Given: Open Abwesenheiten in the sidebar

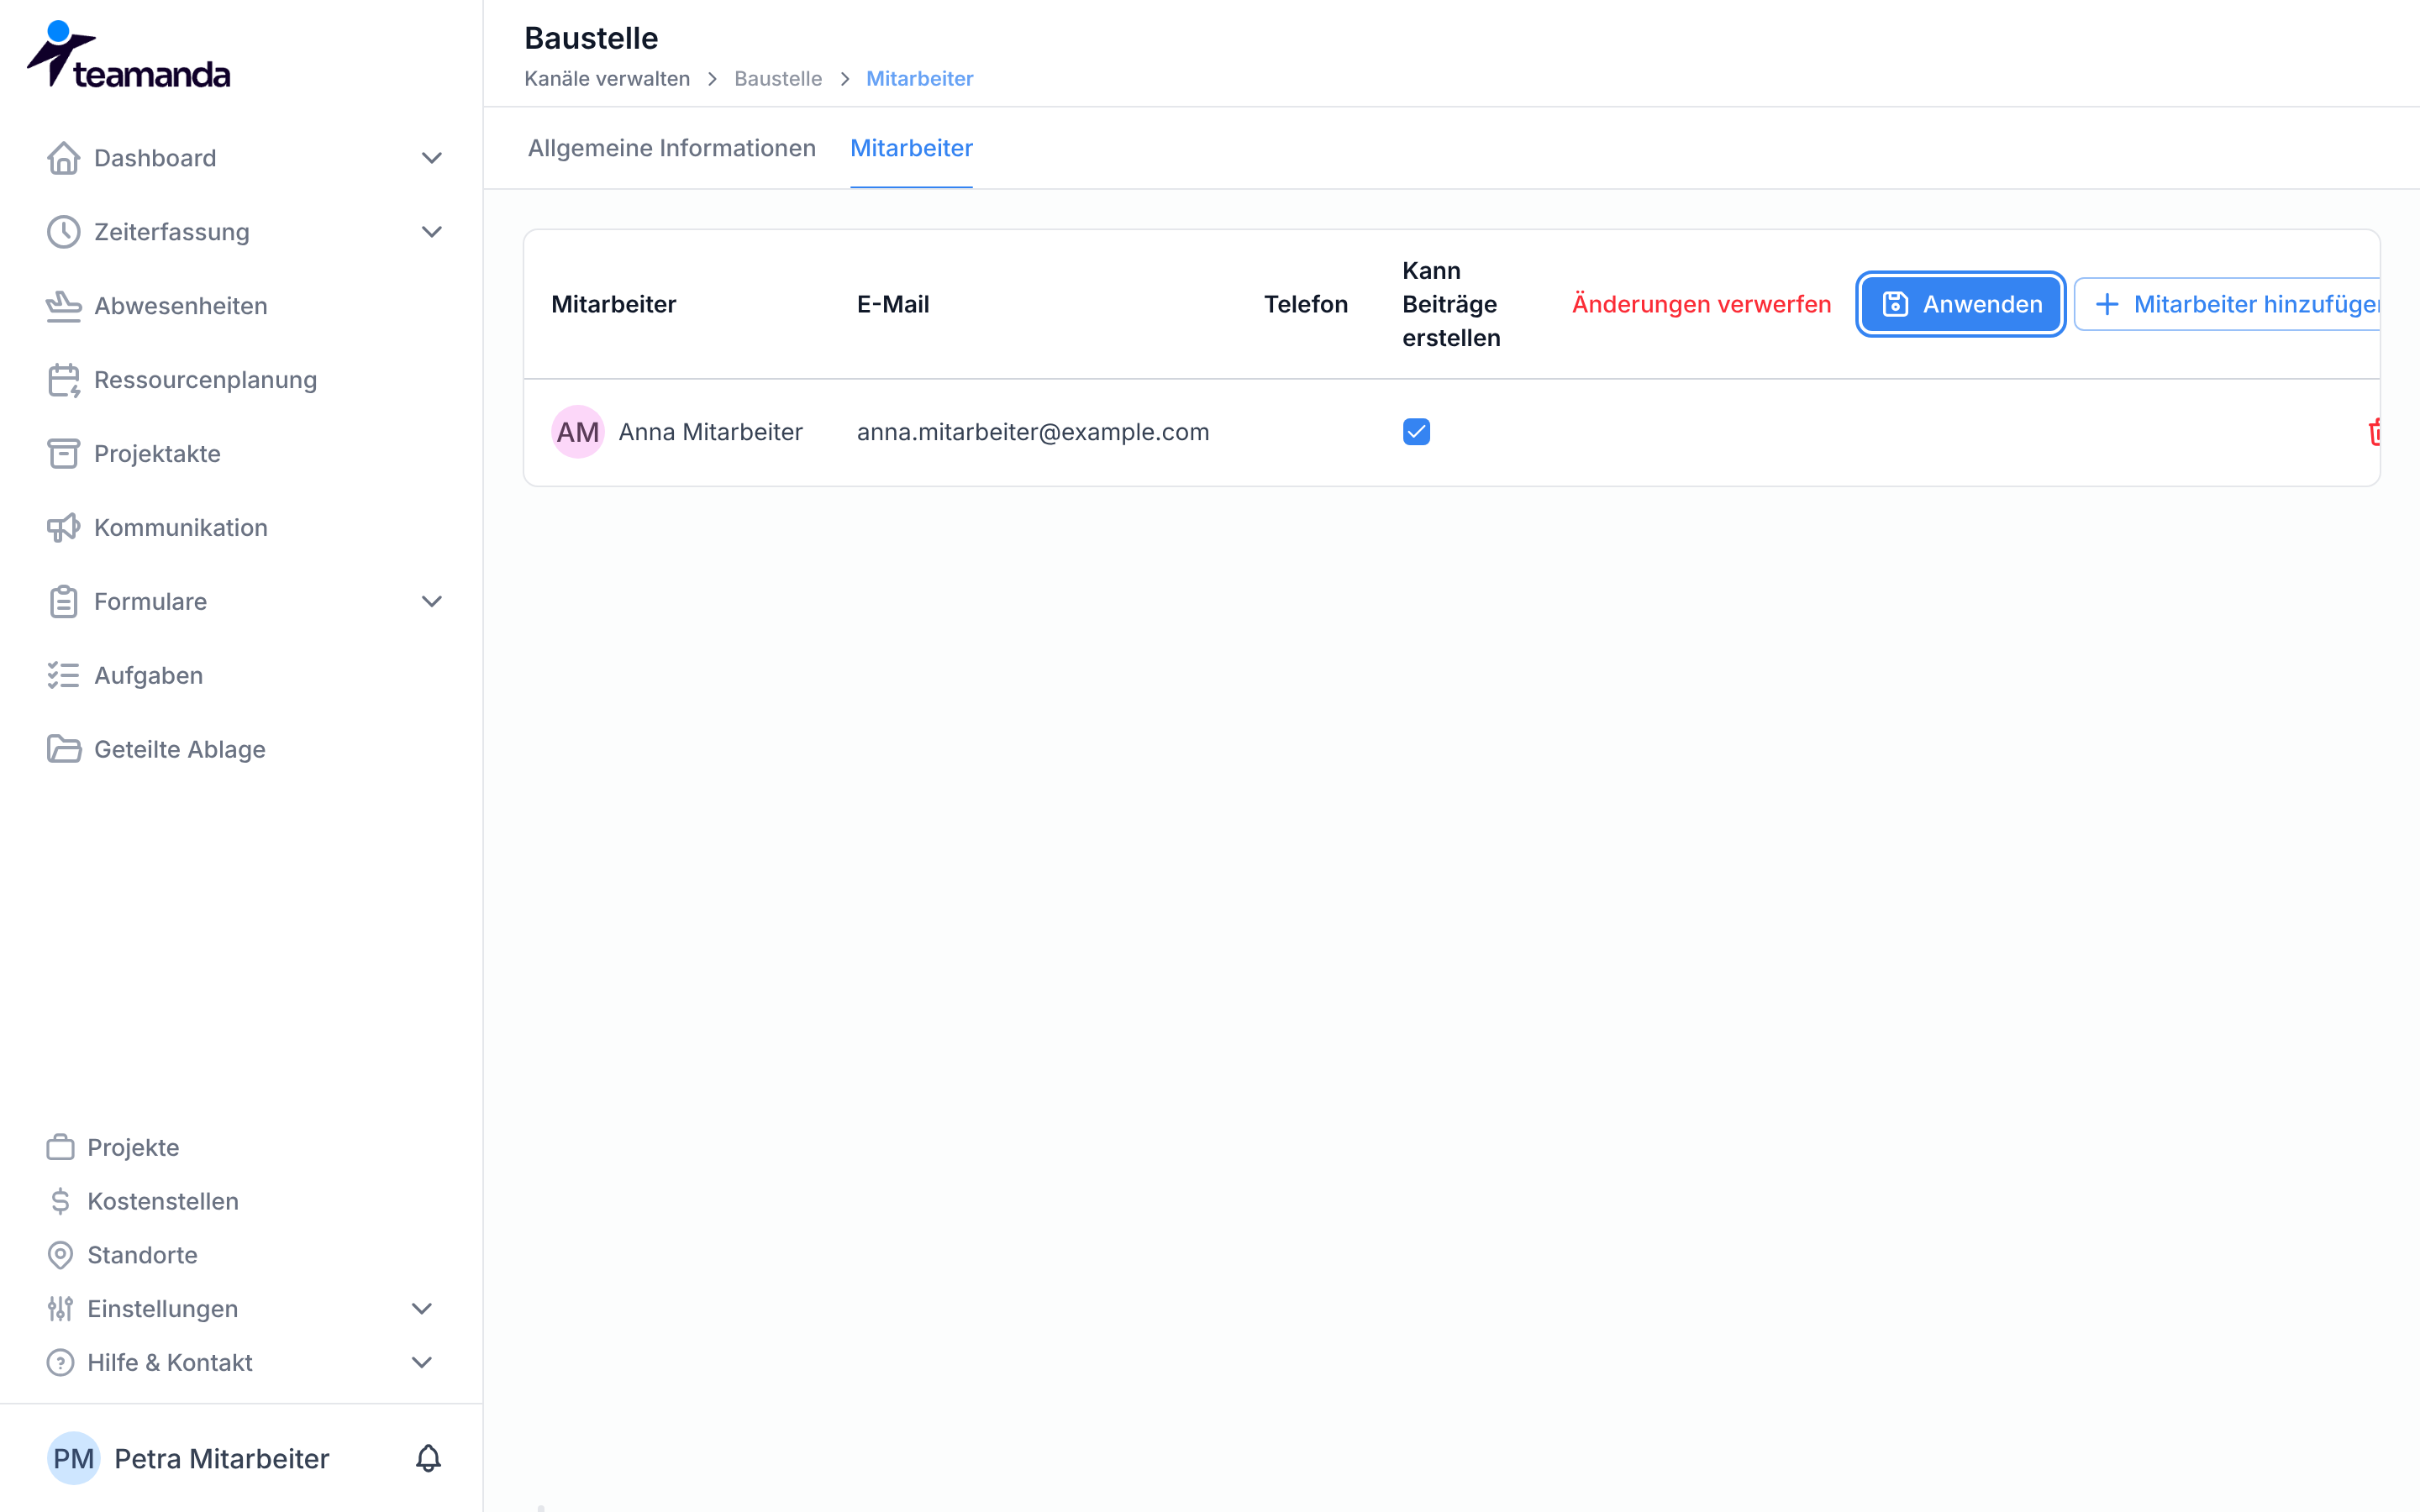Looking at the screenshot, I should pyautogui.click(x=180, y=306).
